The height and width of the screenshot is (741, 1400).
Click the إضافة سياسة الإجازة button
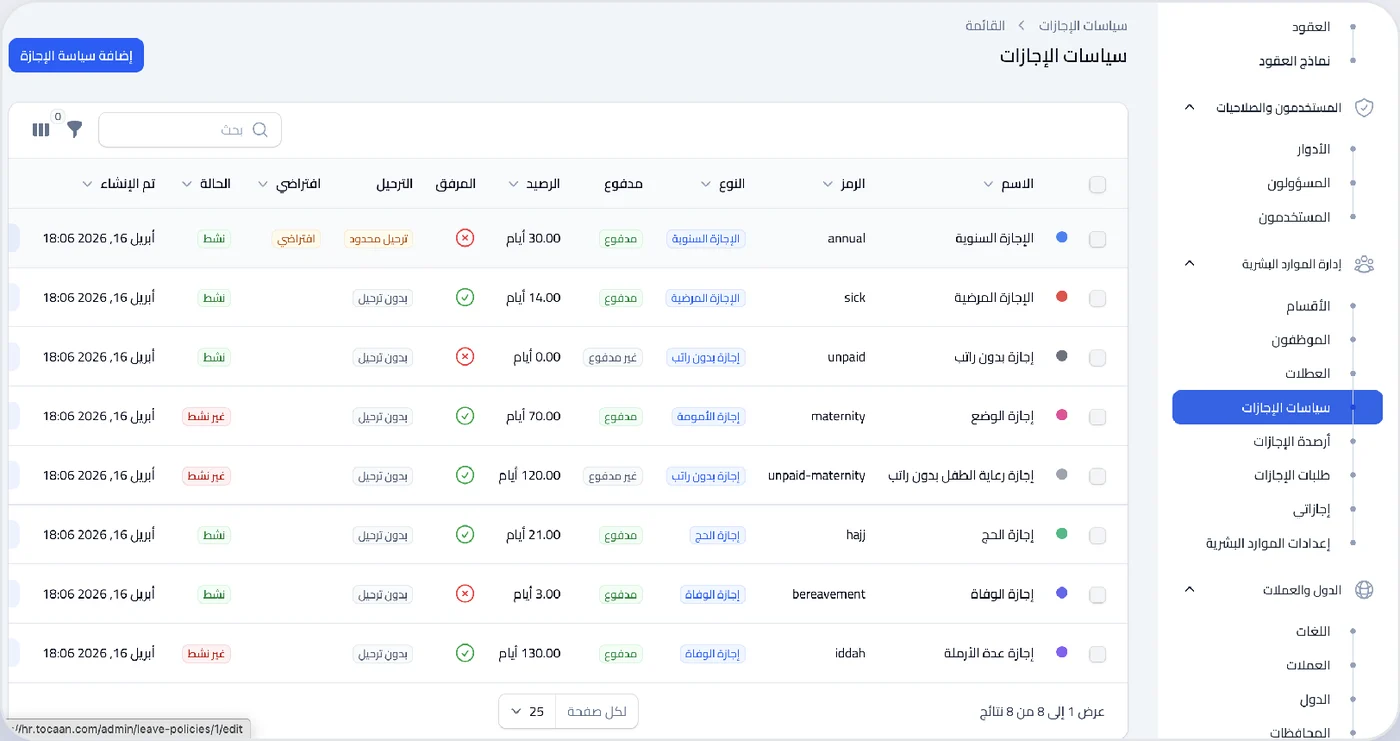coord(76,55)
